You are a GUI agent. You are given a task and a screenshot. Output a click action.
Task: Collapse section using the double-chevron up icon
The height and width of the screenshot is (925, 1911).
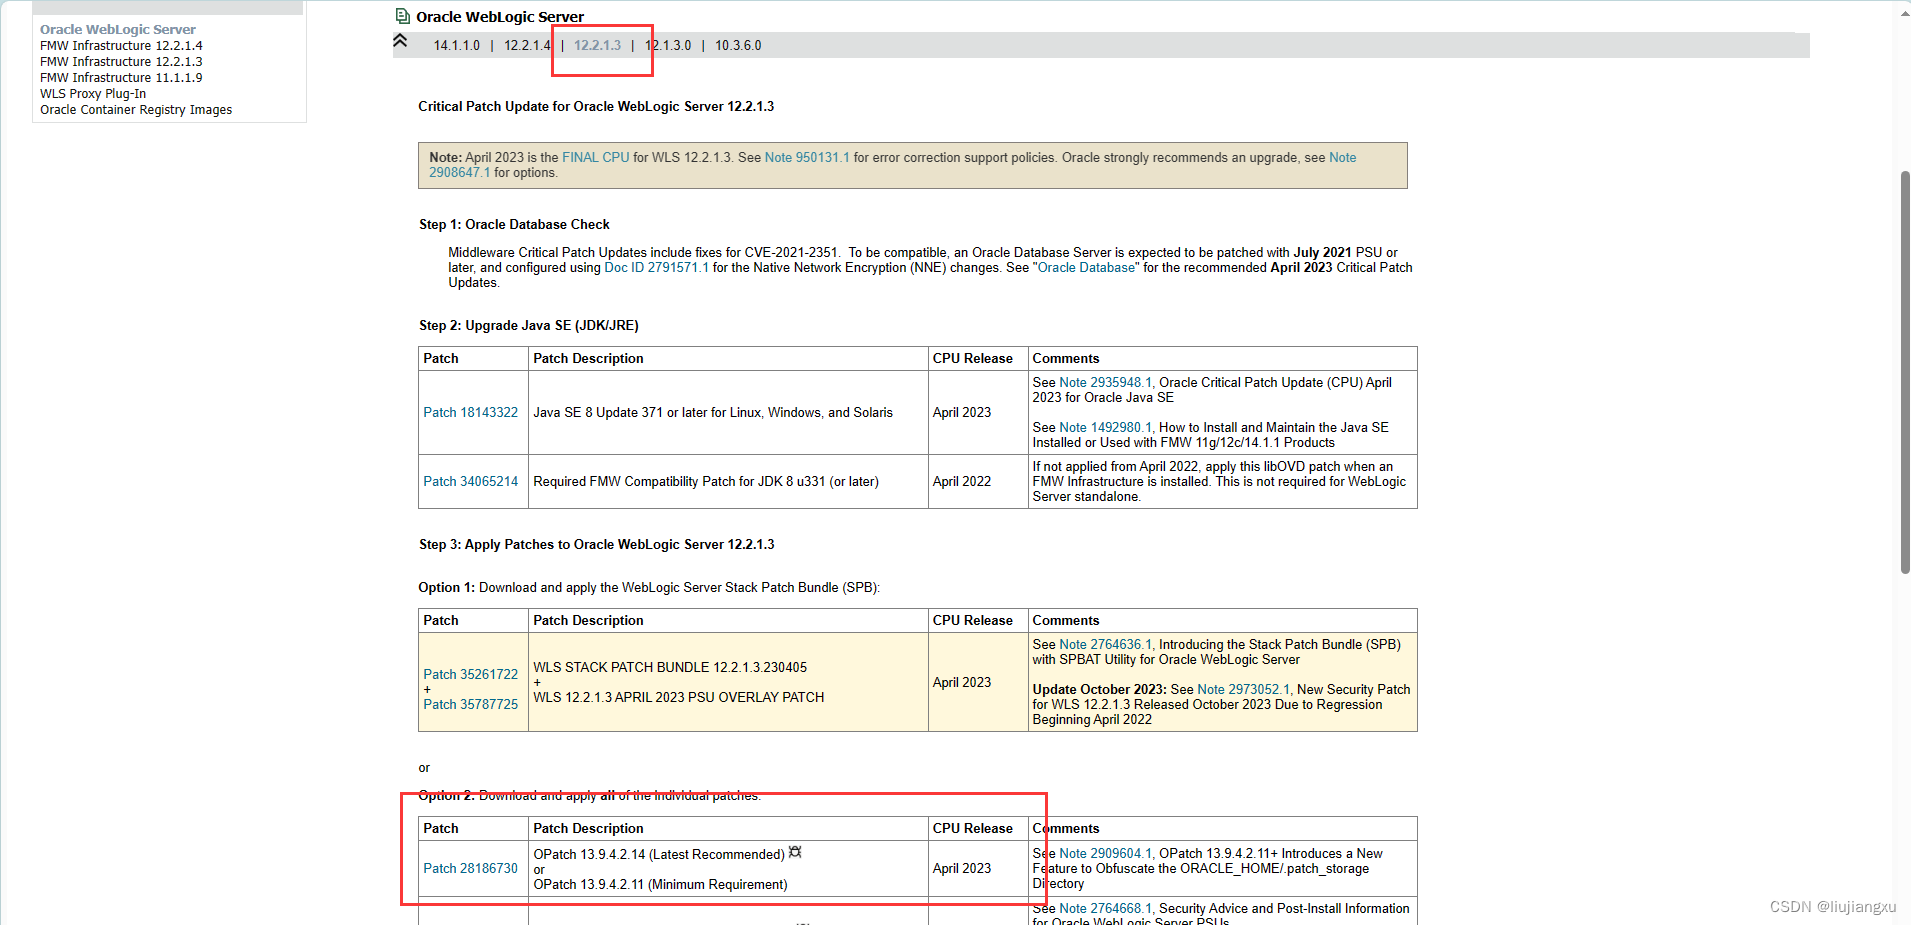400,41
